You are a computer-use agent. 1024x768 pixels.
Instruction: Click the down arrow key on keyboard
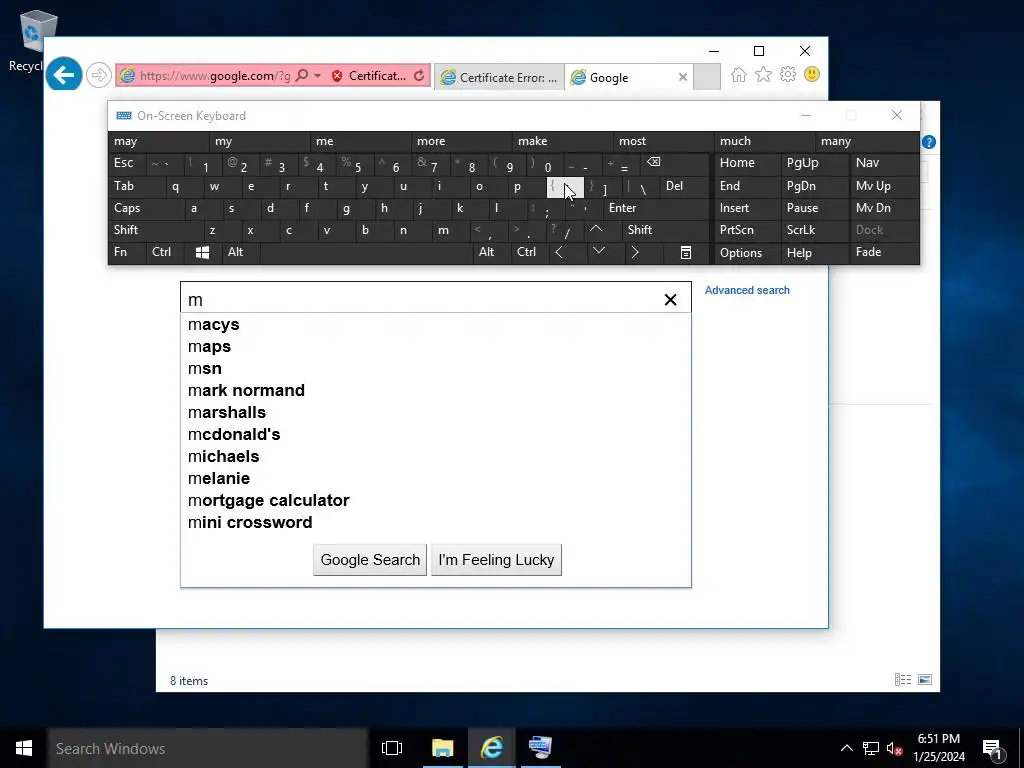(599, 251)
